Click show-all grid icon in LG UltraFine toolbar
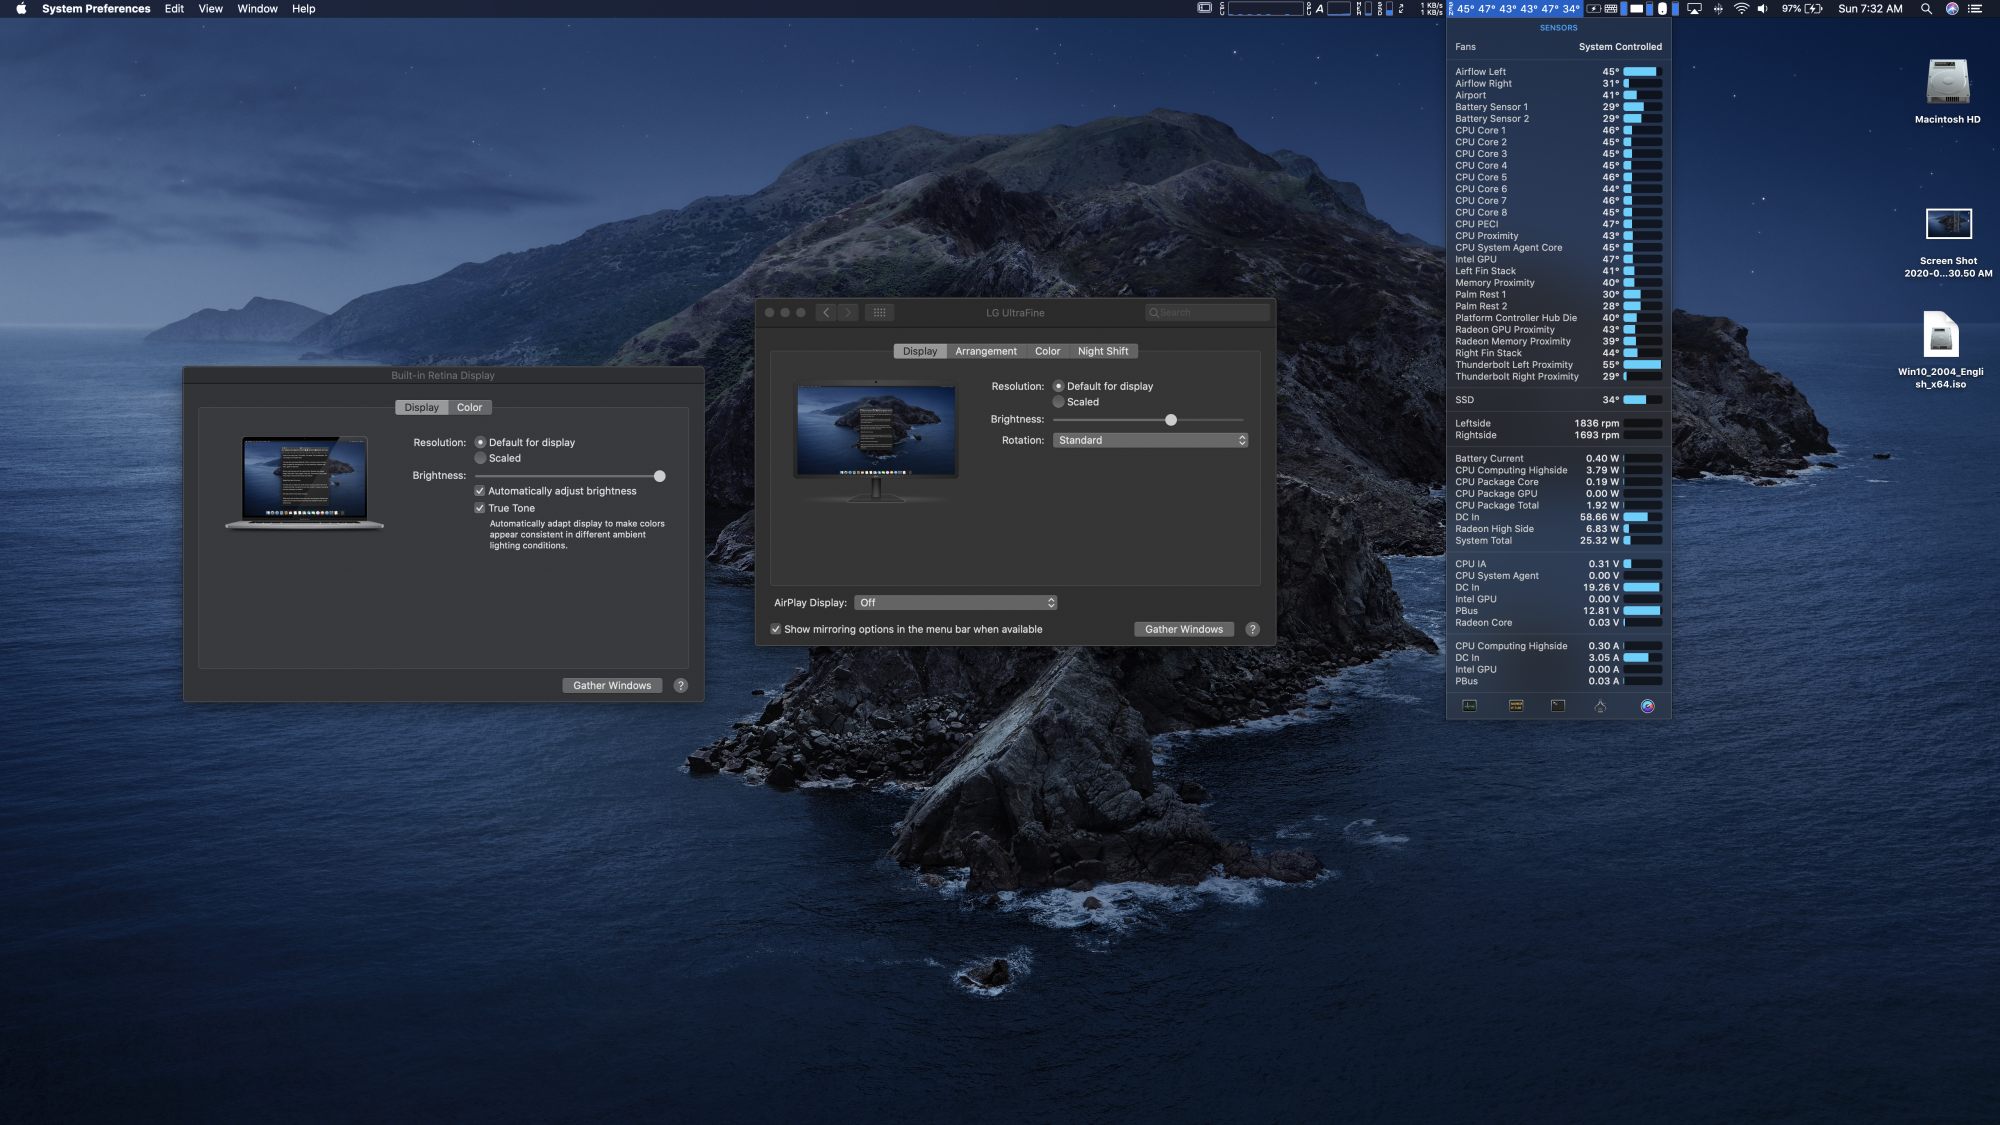The height and width of the screenshot is (1125, 2000). pos(879,313)
